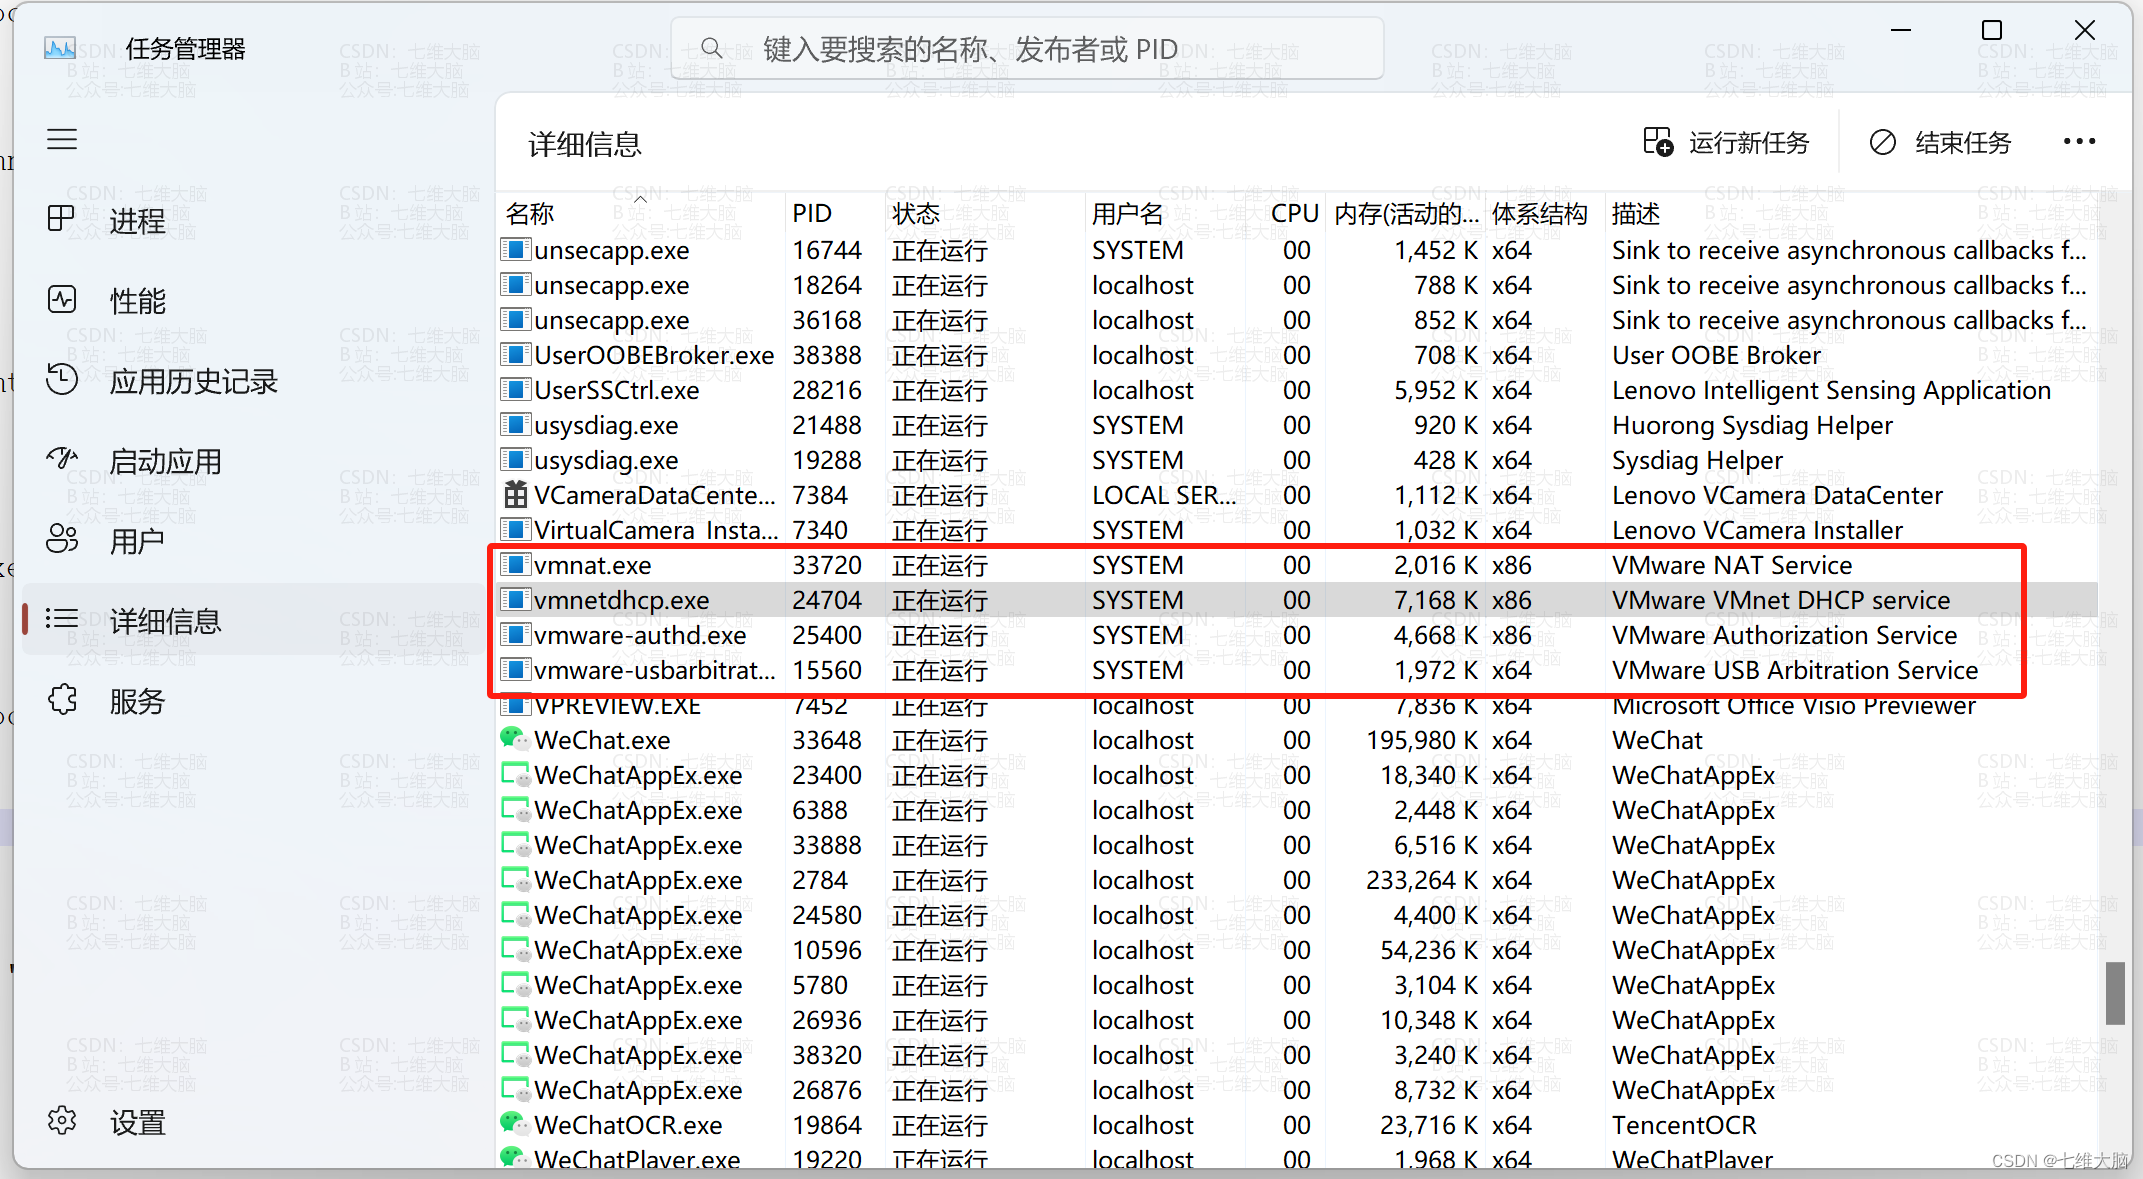2143x1179 pixels.
Task: Sort by the CPU column header
Action: [x=1294, y=213]
